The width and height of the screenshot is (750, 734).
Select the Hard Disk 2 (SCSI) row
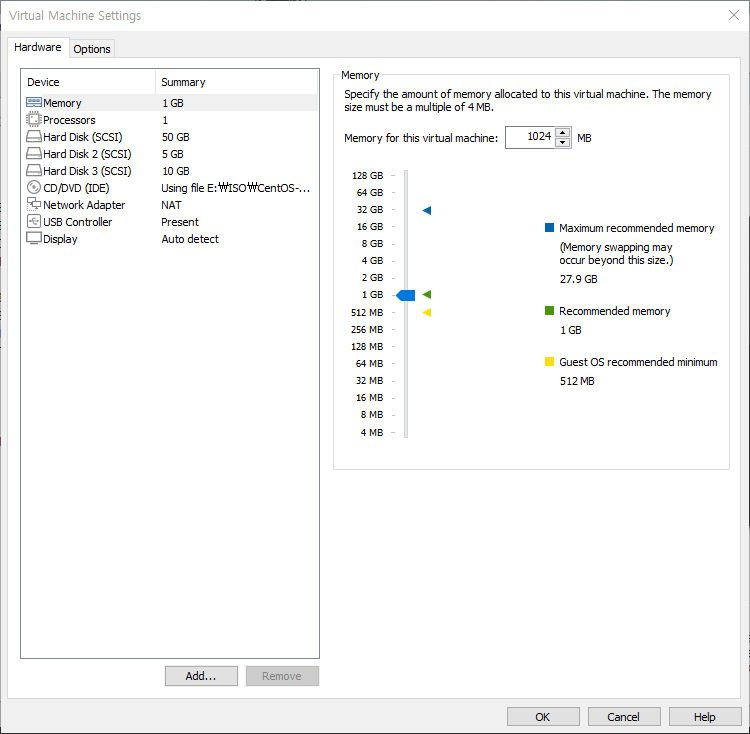[x=171, y=153]
